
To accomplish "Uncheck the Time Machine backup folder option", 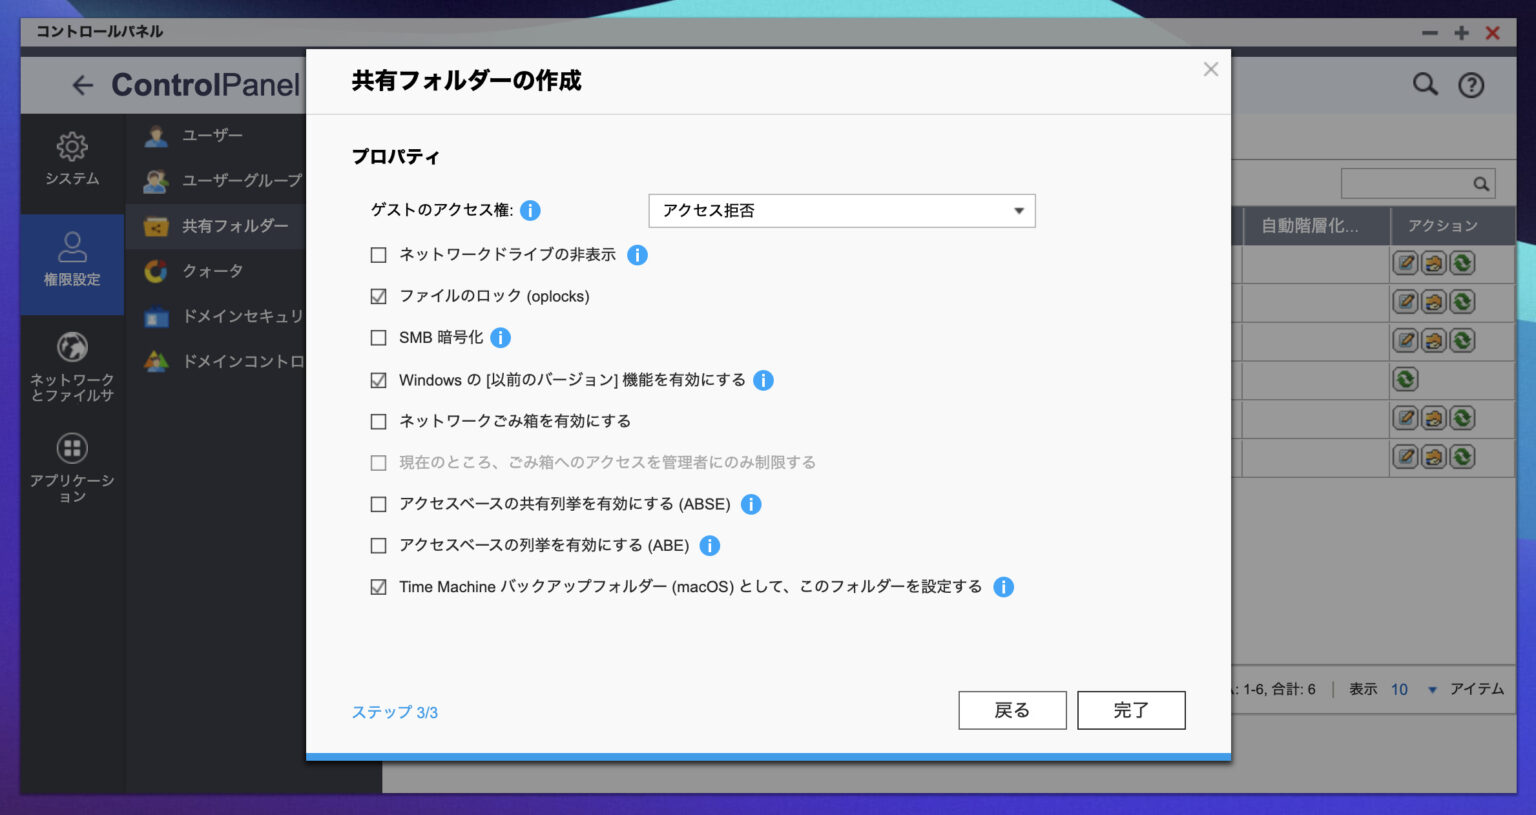I will [x=378, y=587].
